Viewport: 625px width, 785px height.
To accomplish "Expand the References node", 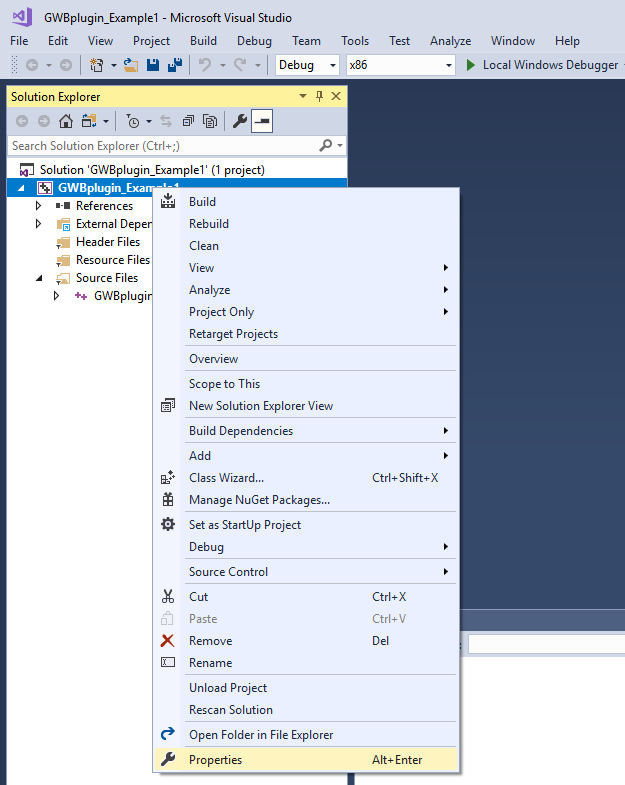I will [39, 206].
